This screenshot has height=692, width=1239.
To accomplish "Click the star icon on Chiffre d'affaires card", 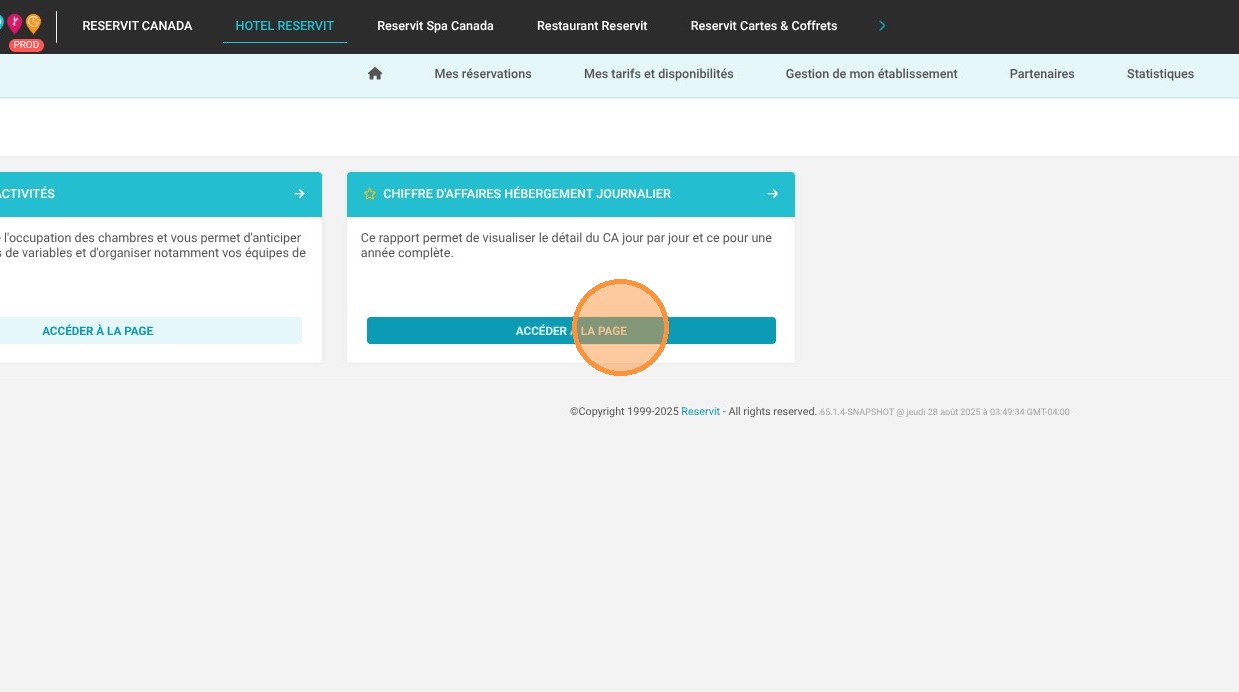I will 370,194.
